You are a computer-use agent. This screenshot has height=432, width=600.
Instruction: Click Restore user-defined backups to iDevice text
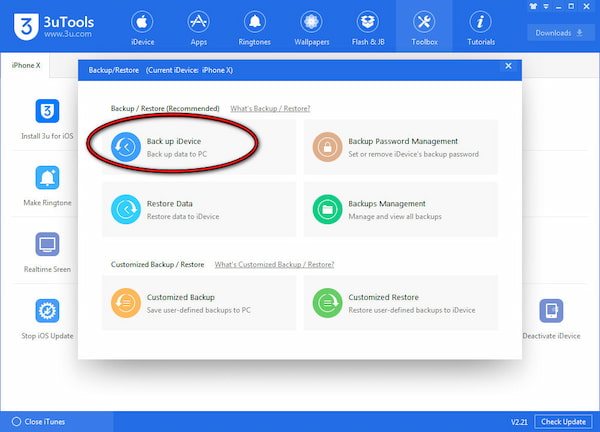click(412, 310)
